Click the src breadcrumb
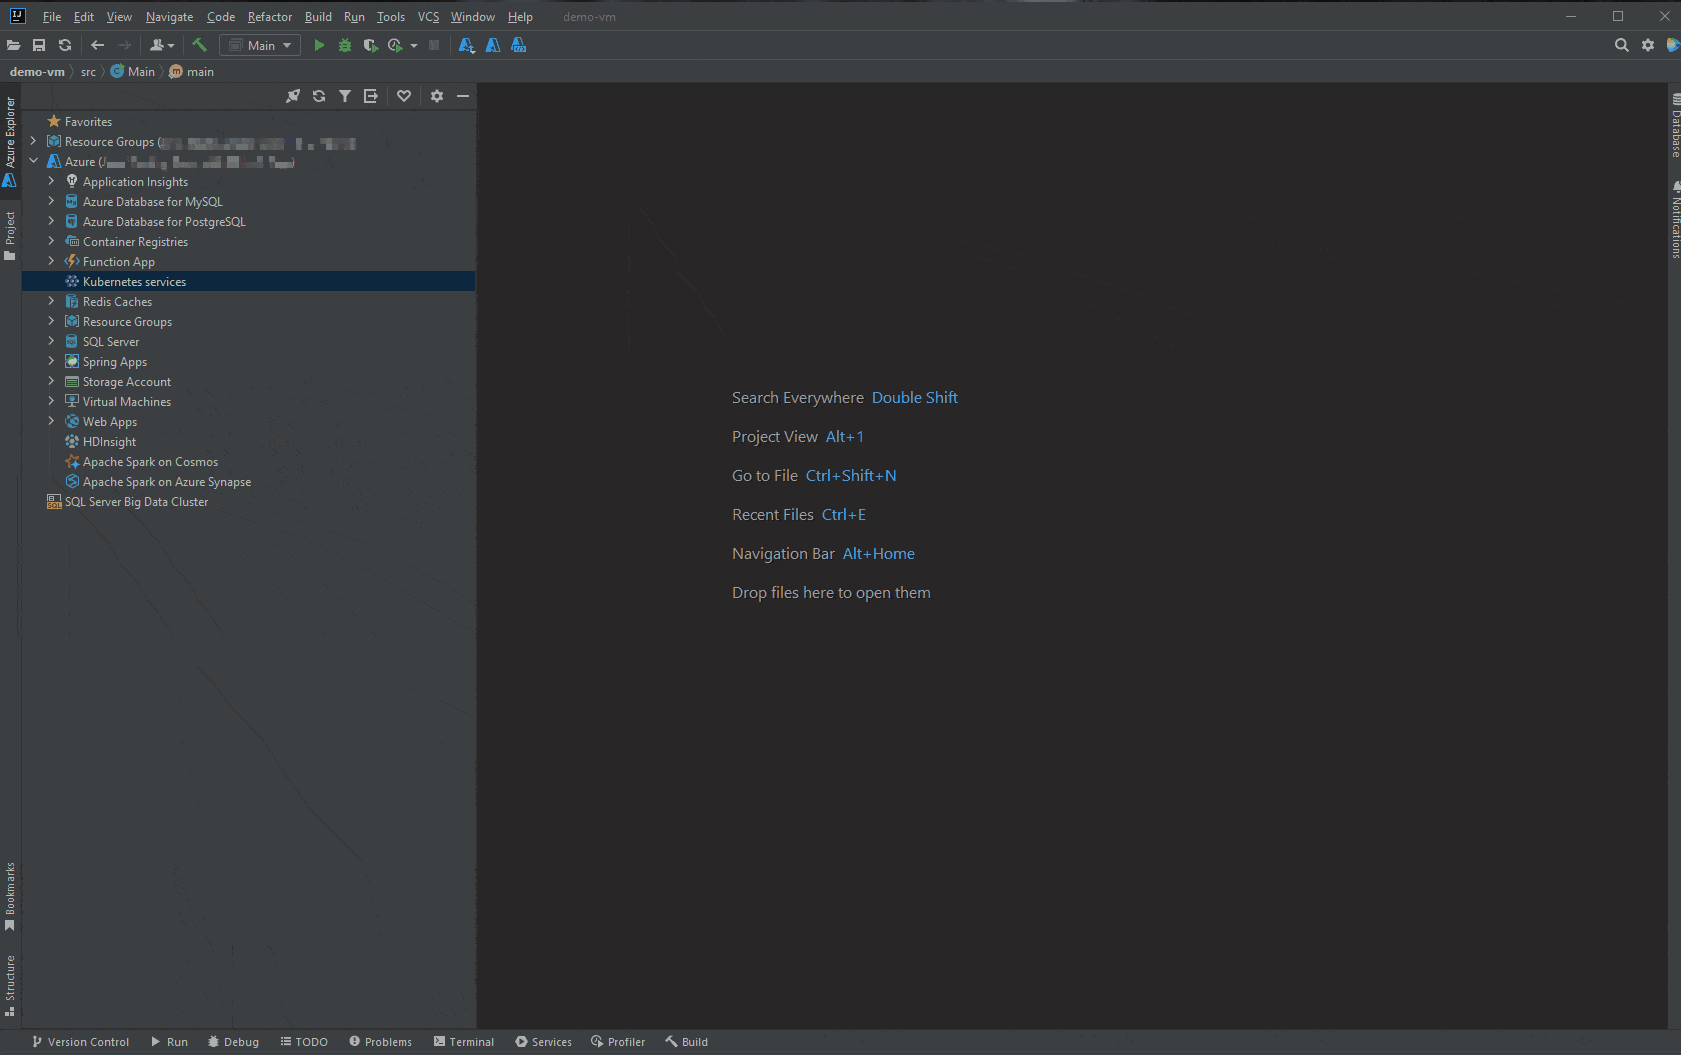 click(x=89, y=72)
